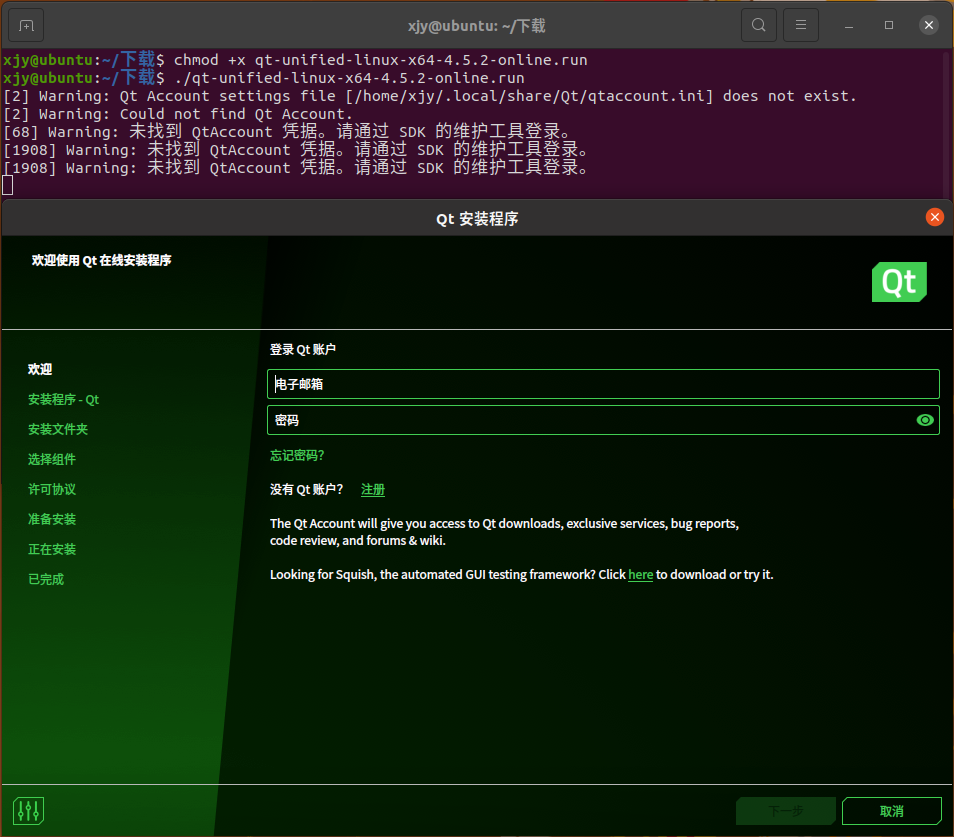954x837 pixels.
Task: Click the 登录 Qt 账户 heading
Action: [302, 350]
